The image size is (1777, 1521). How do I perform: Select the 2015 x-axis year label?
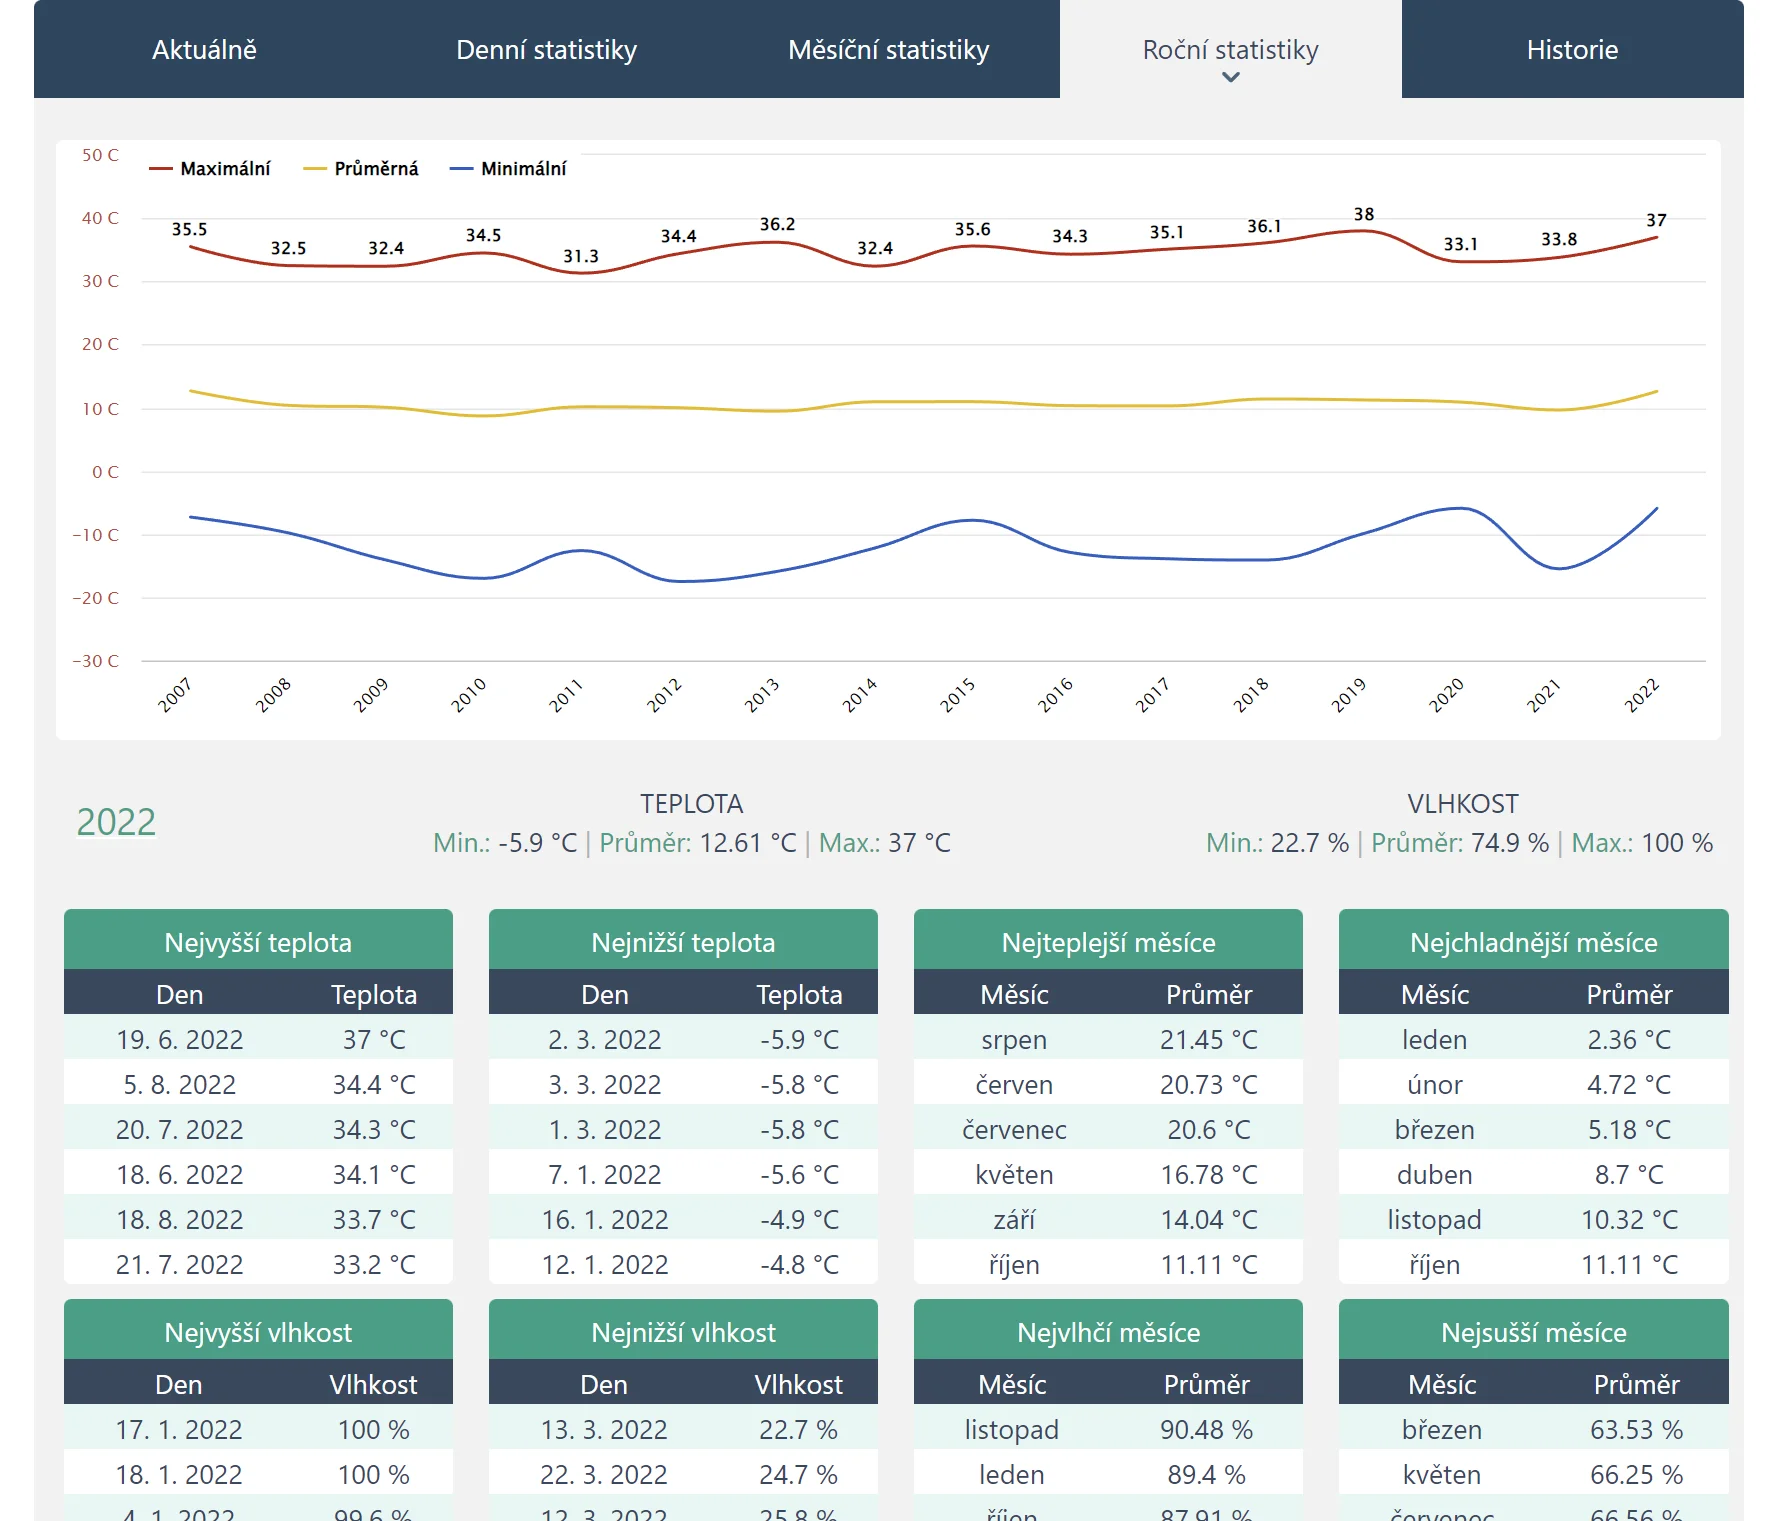957,694
